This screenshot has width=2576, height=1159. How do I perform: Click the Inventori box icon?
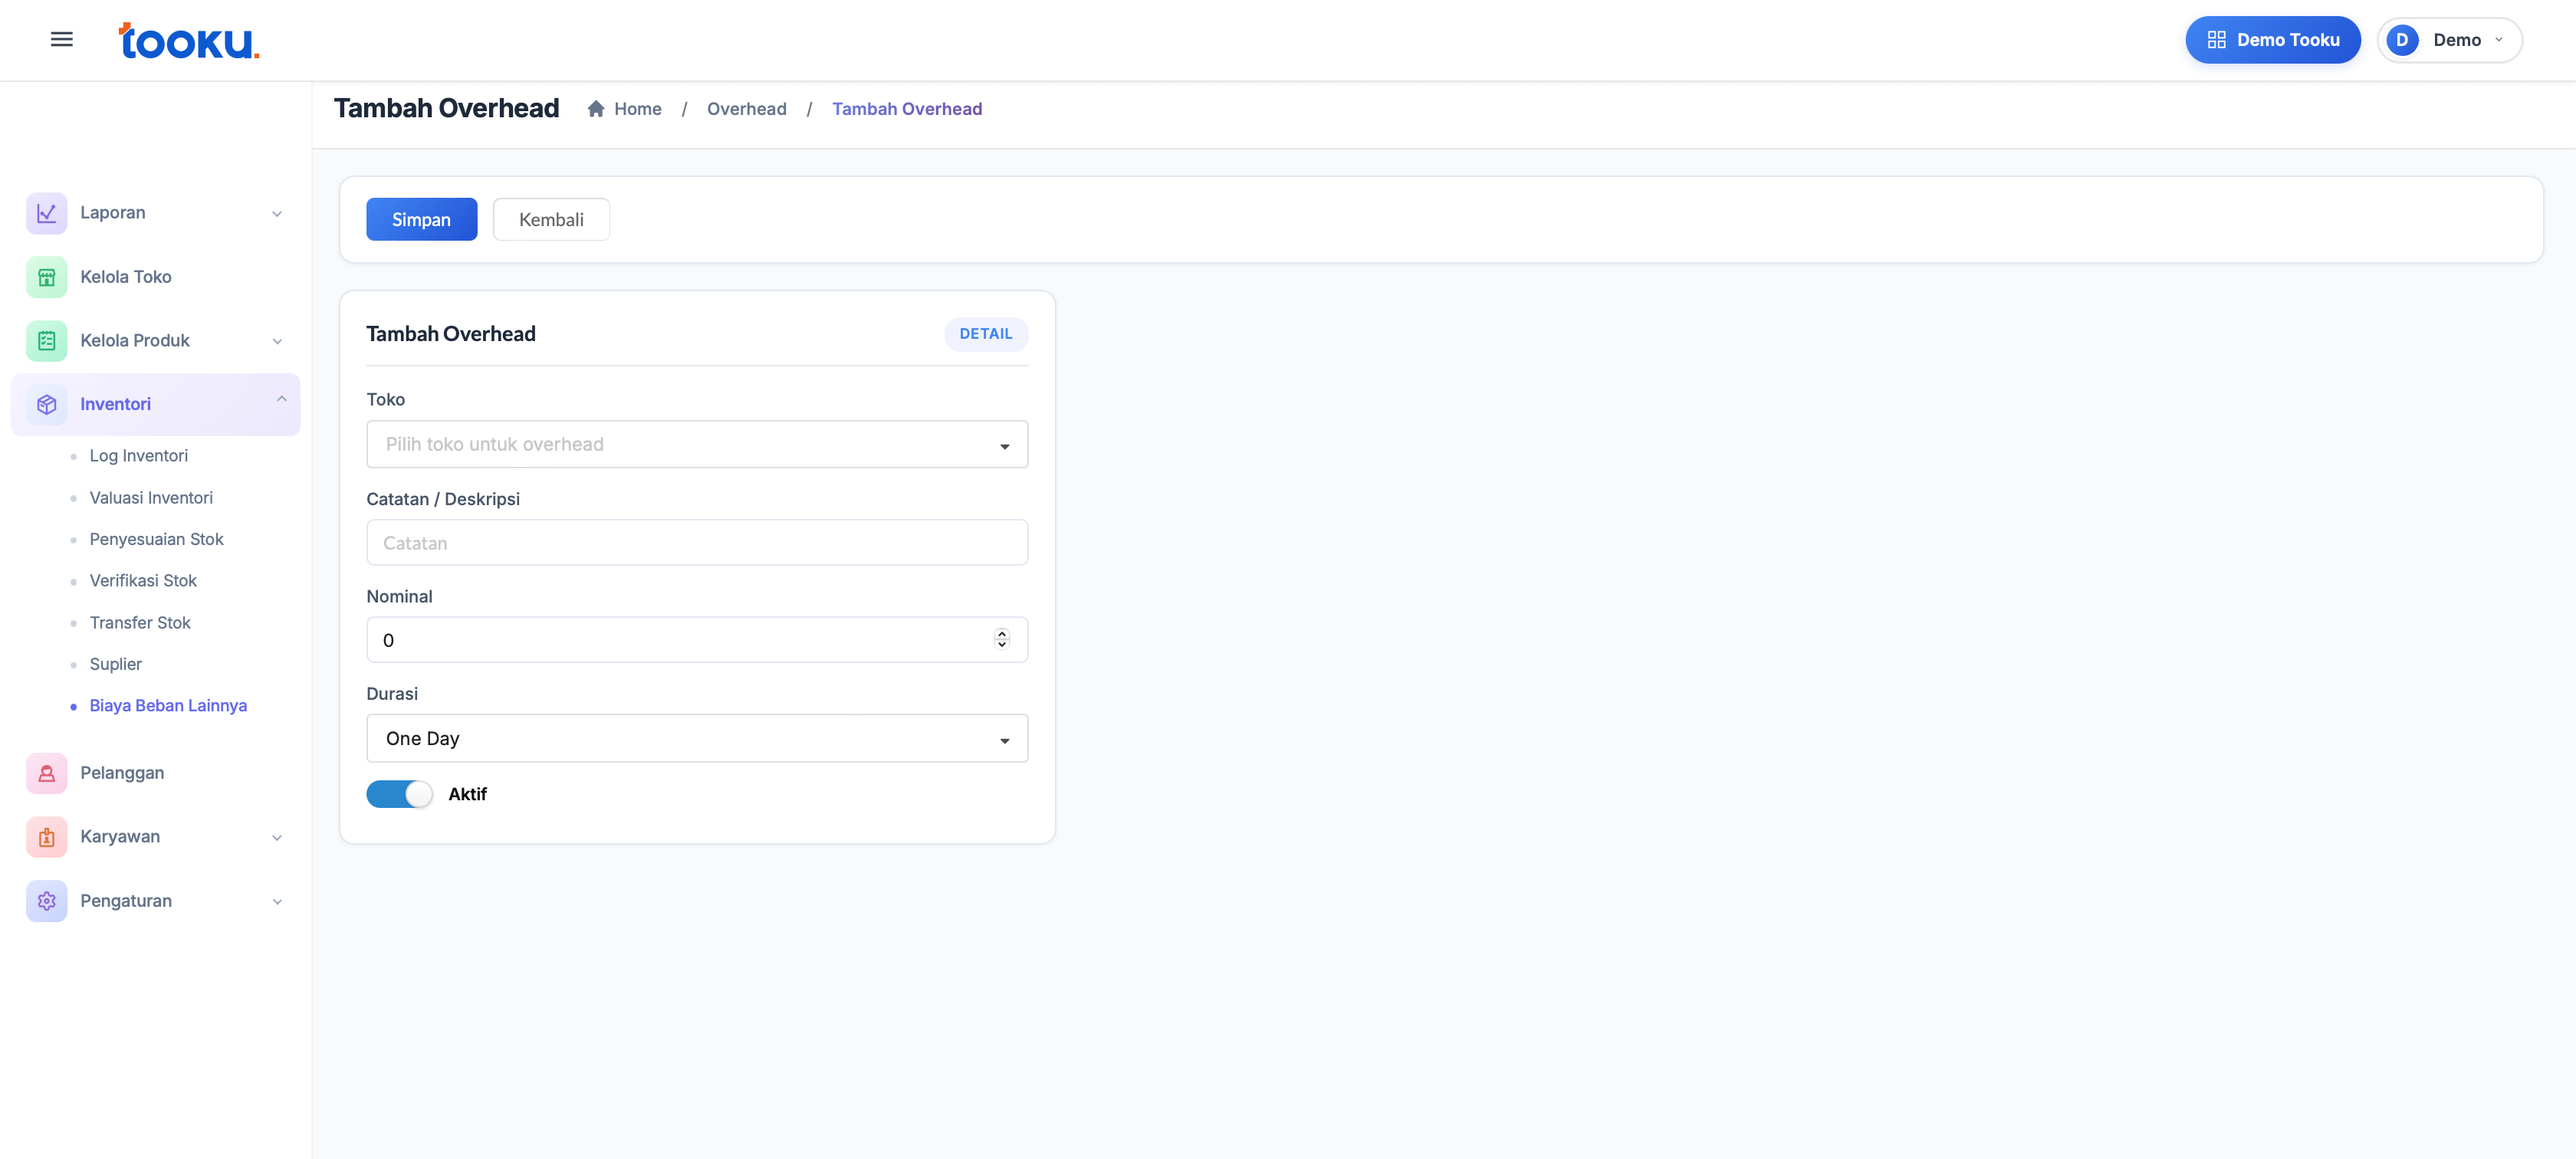(x=46, y=405)
